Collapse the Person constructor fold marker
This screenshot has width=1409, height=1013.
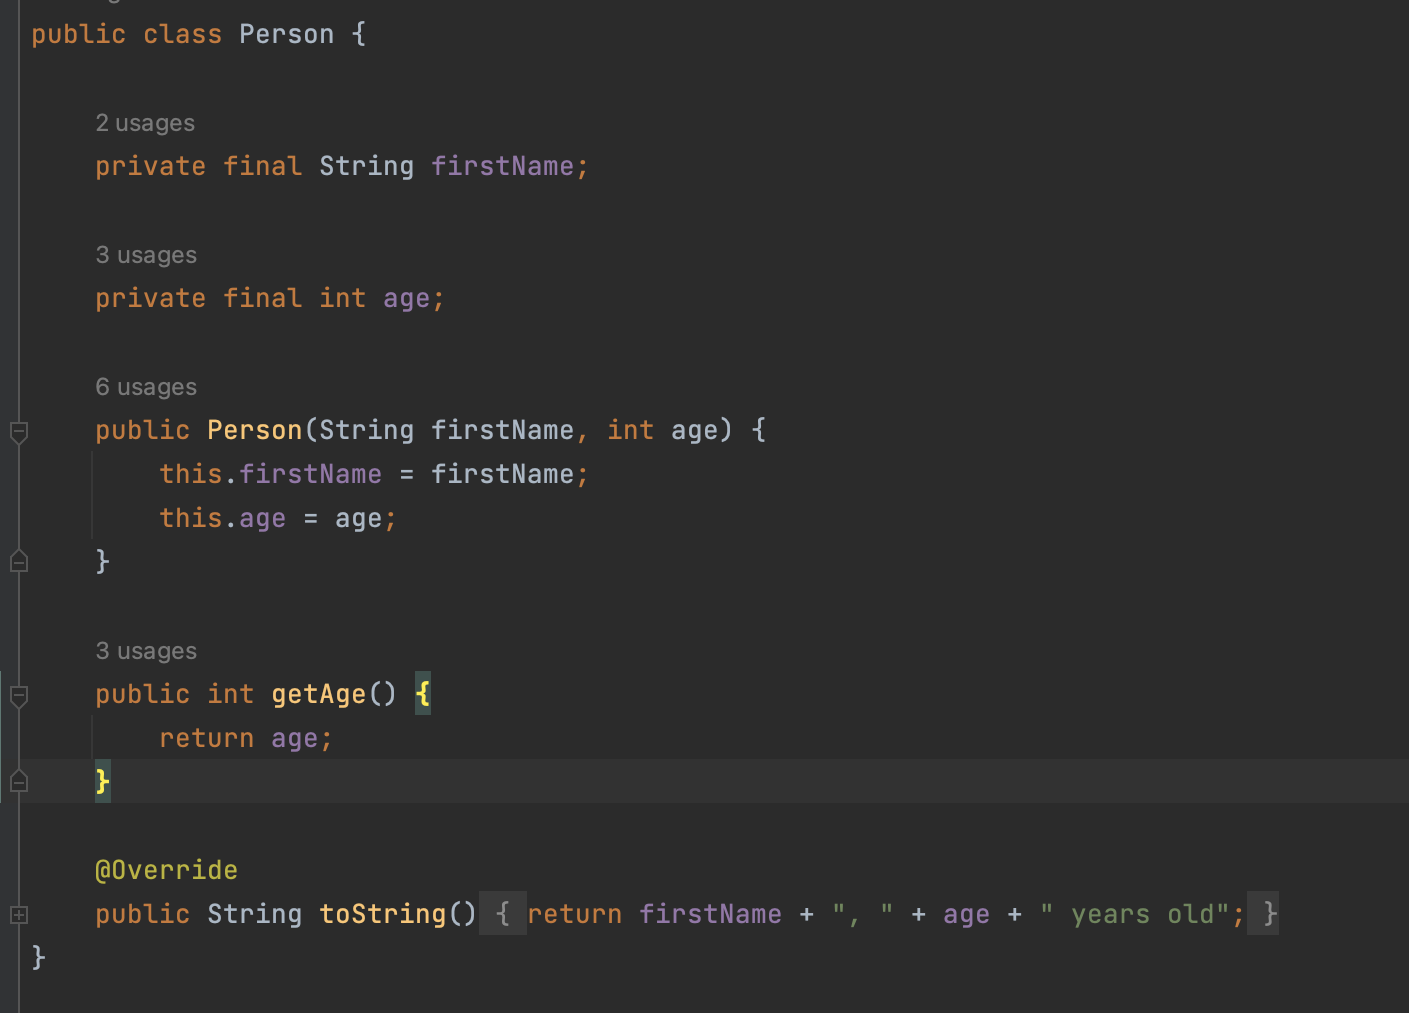pyautogui.click(x=19, y=432)
